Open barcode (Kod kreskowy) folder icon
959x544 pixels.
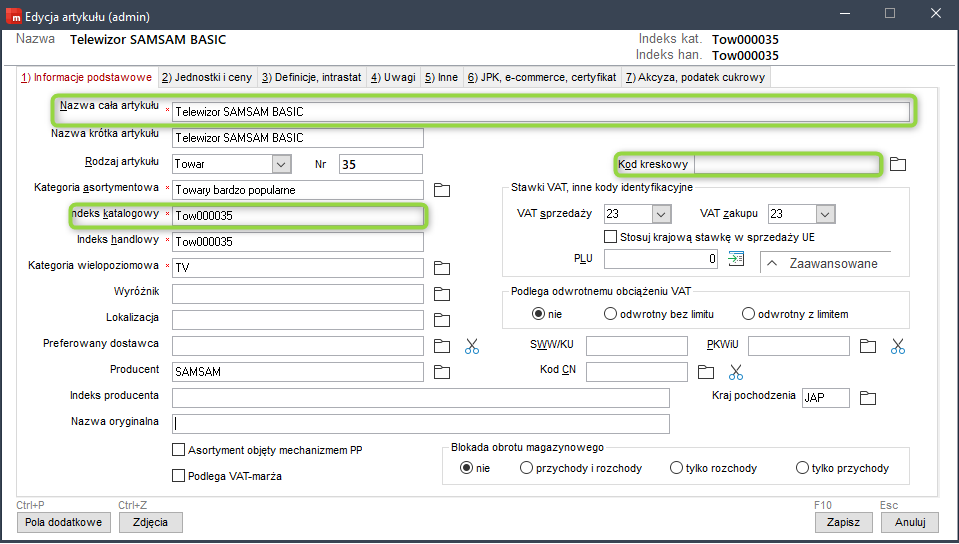tap(897, 164)
